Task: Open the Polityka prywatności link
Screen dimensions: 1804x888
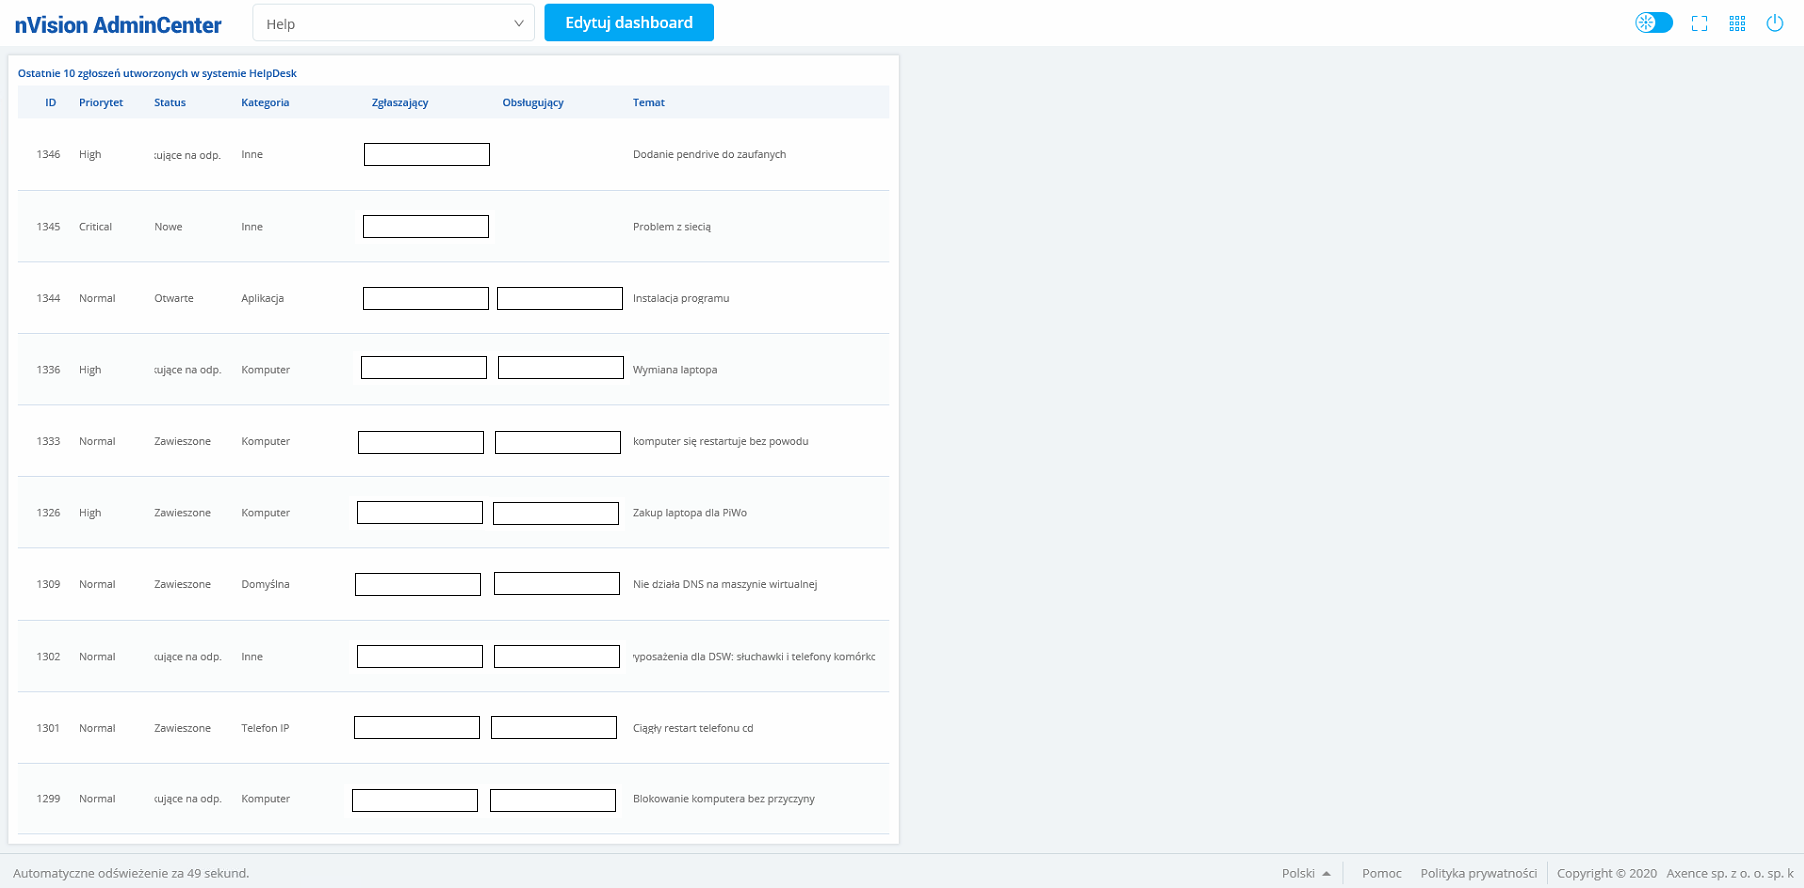Action: coord(1478,873)
